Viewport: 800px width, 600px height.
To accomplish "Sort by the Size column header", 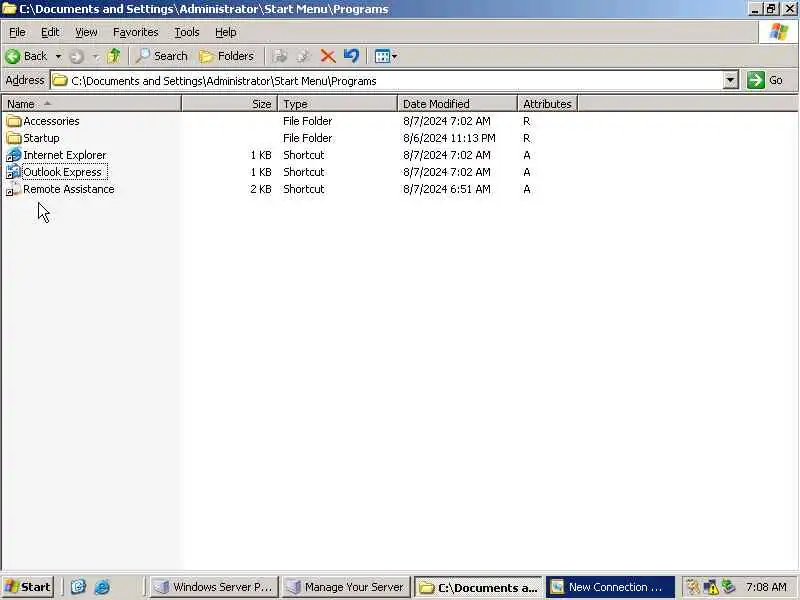I will coord(230,104).
